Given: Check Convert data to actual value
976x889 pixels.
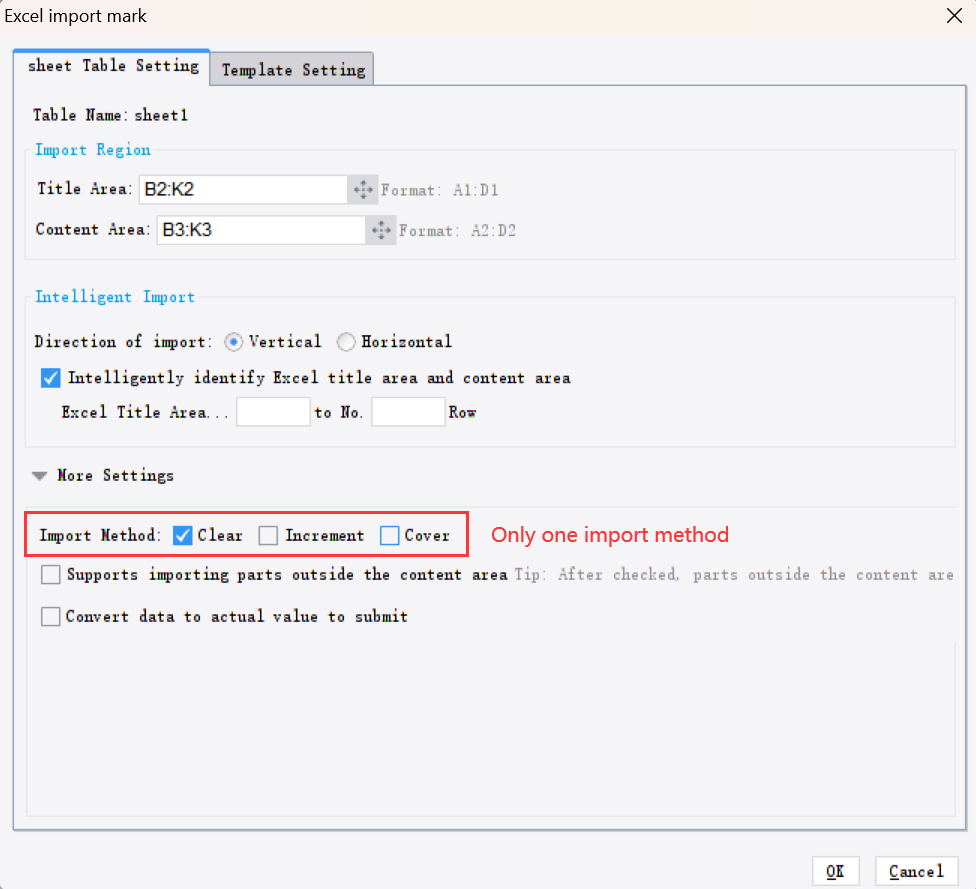Looking at the screenshot, I should [x=50, y=616].
